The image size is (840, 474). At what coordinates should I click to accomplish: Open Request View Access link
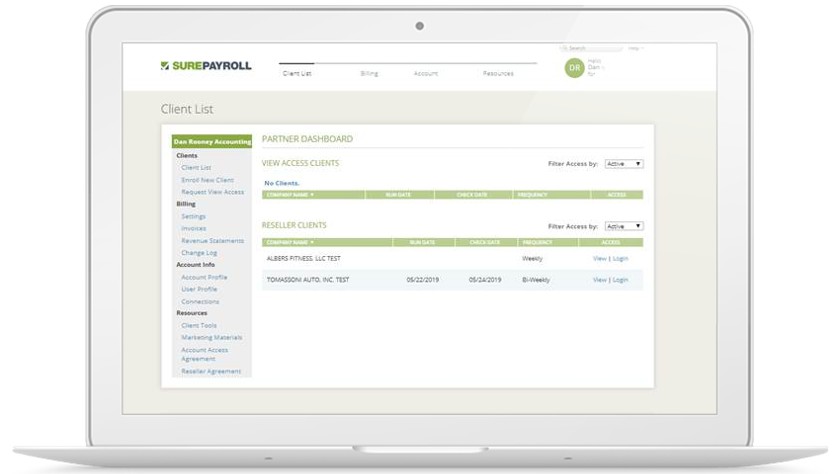pyautogui.click(x=213, y=192)
